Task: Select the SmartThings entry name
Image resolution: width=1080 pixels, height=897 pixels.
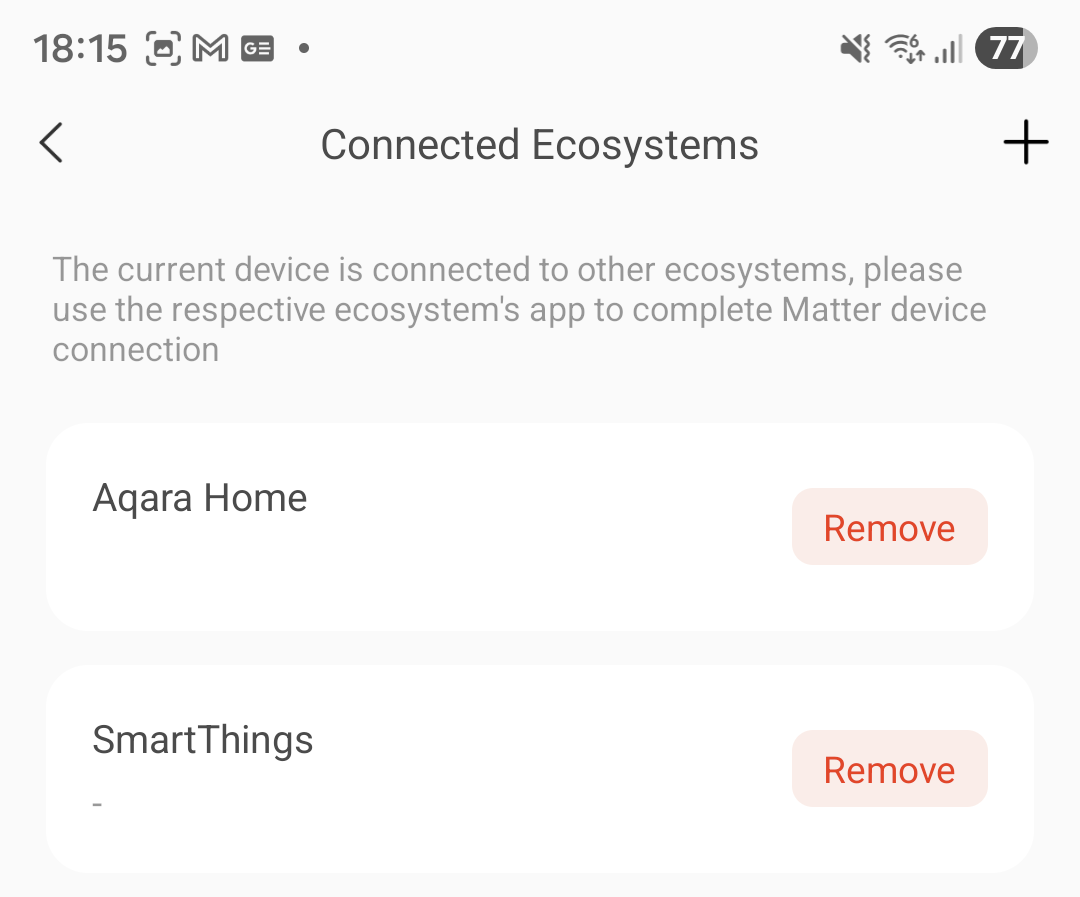Action: click(203, 740)
